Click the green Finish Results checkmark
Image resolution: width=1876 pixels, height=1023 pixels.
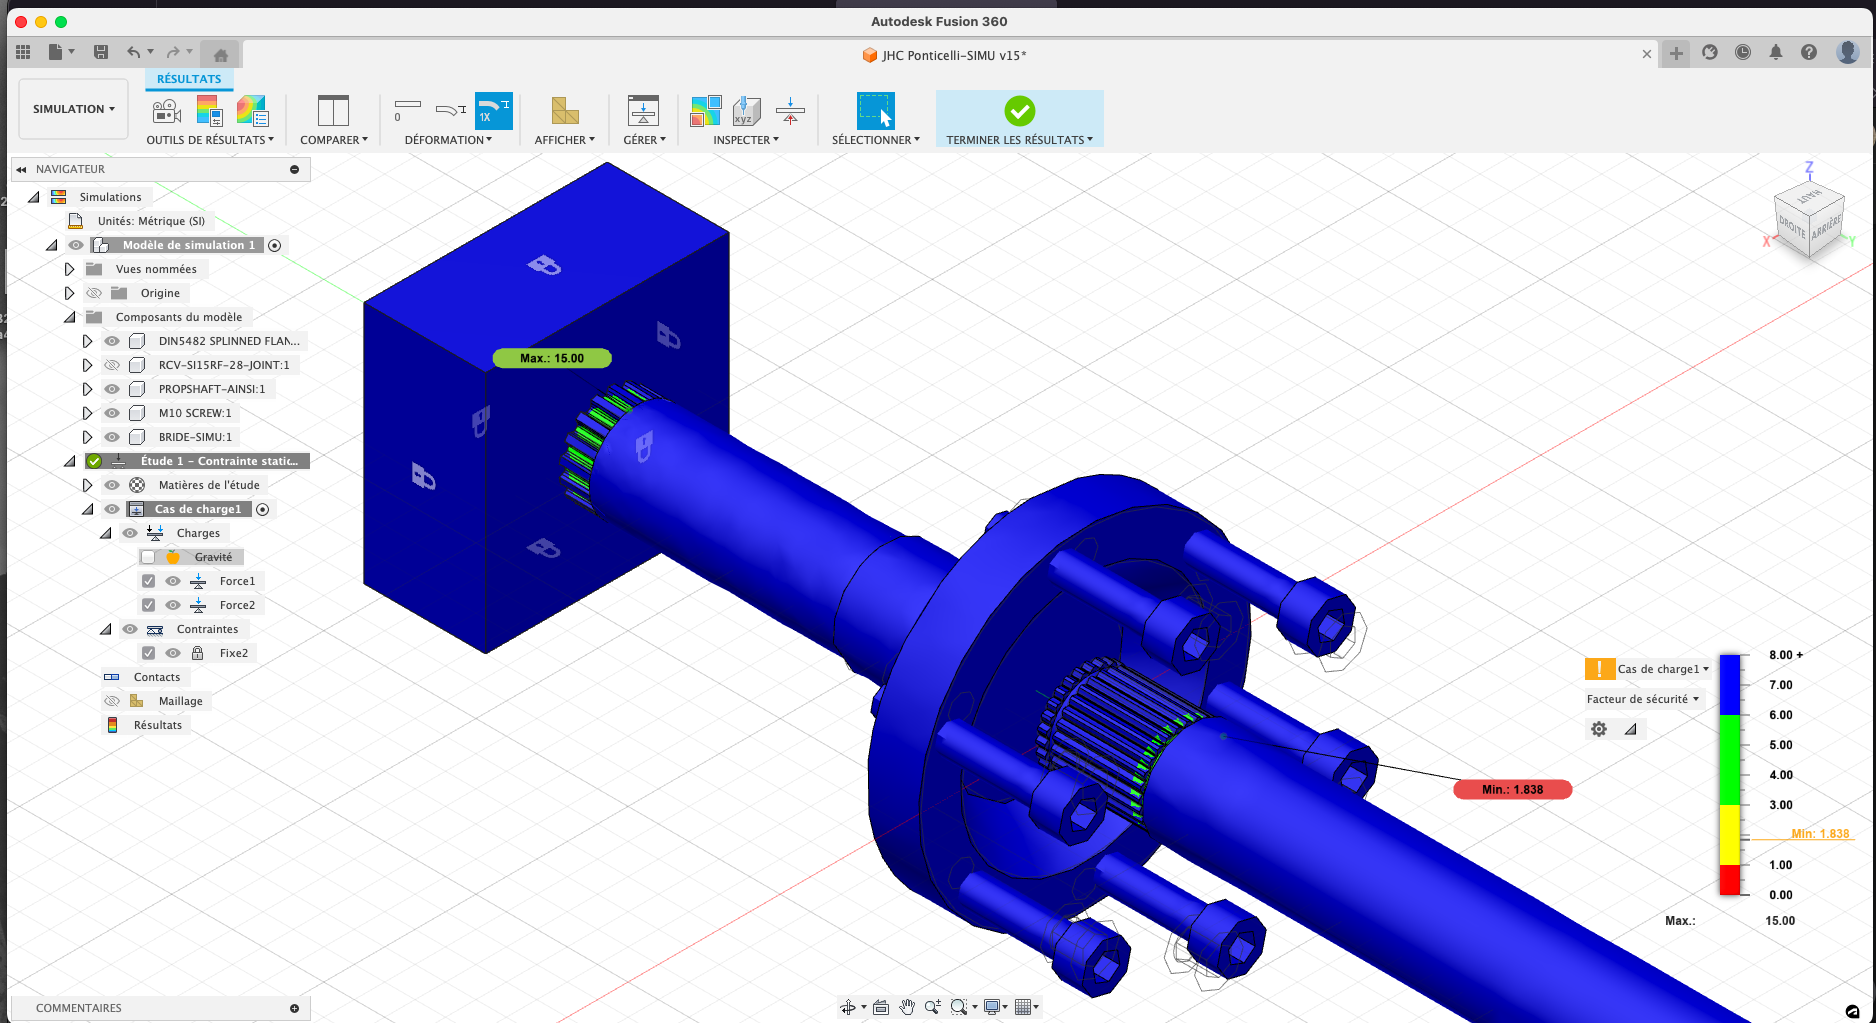pos(1019,111)
